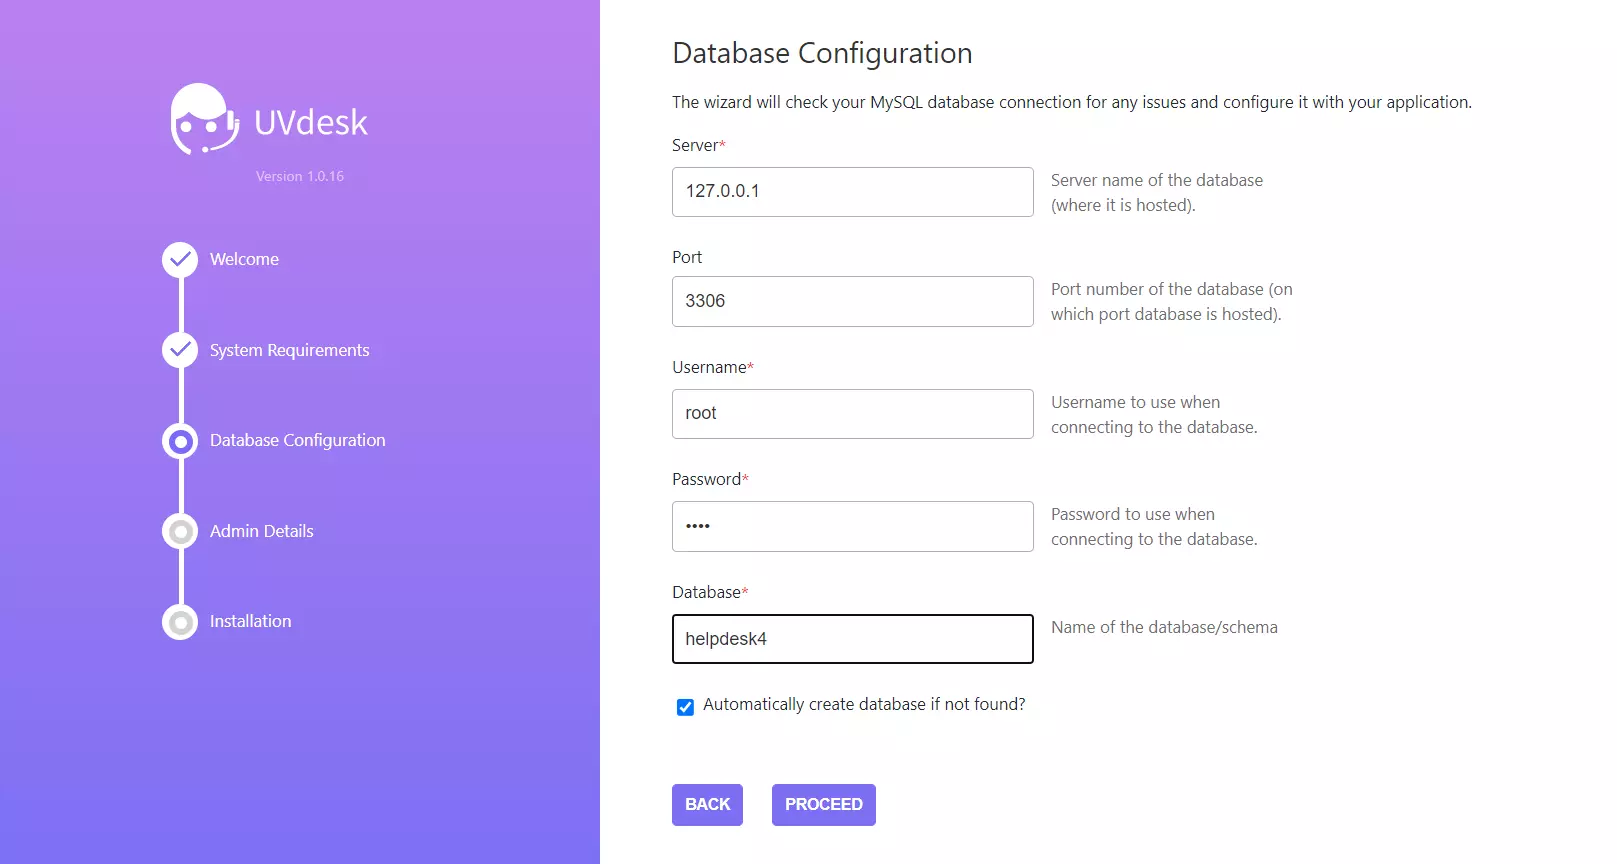Open the Admin Details step label

point(261,531)
